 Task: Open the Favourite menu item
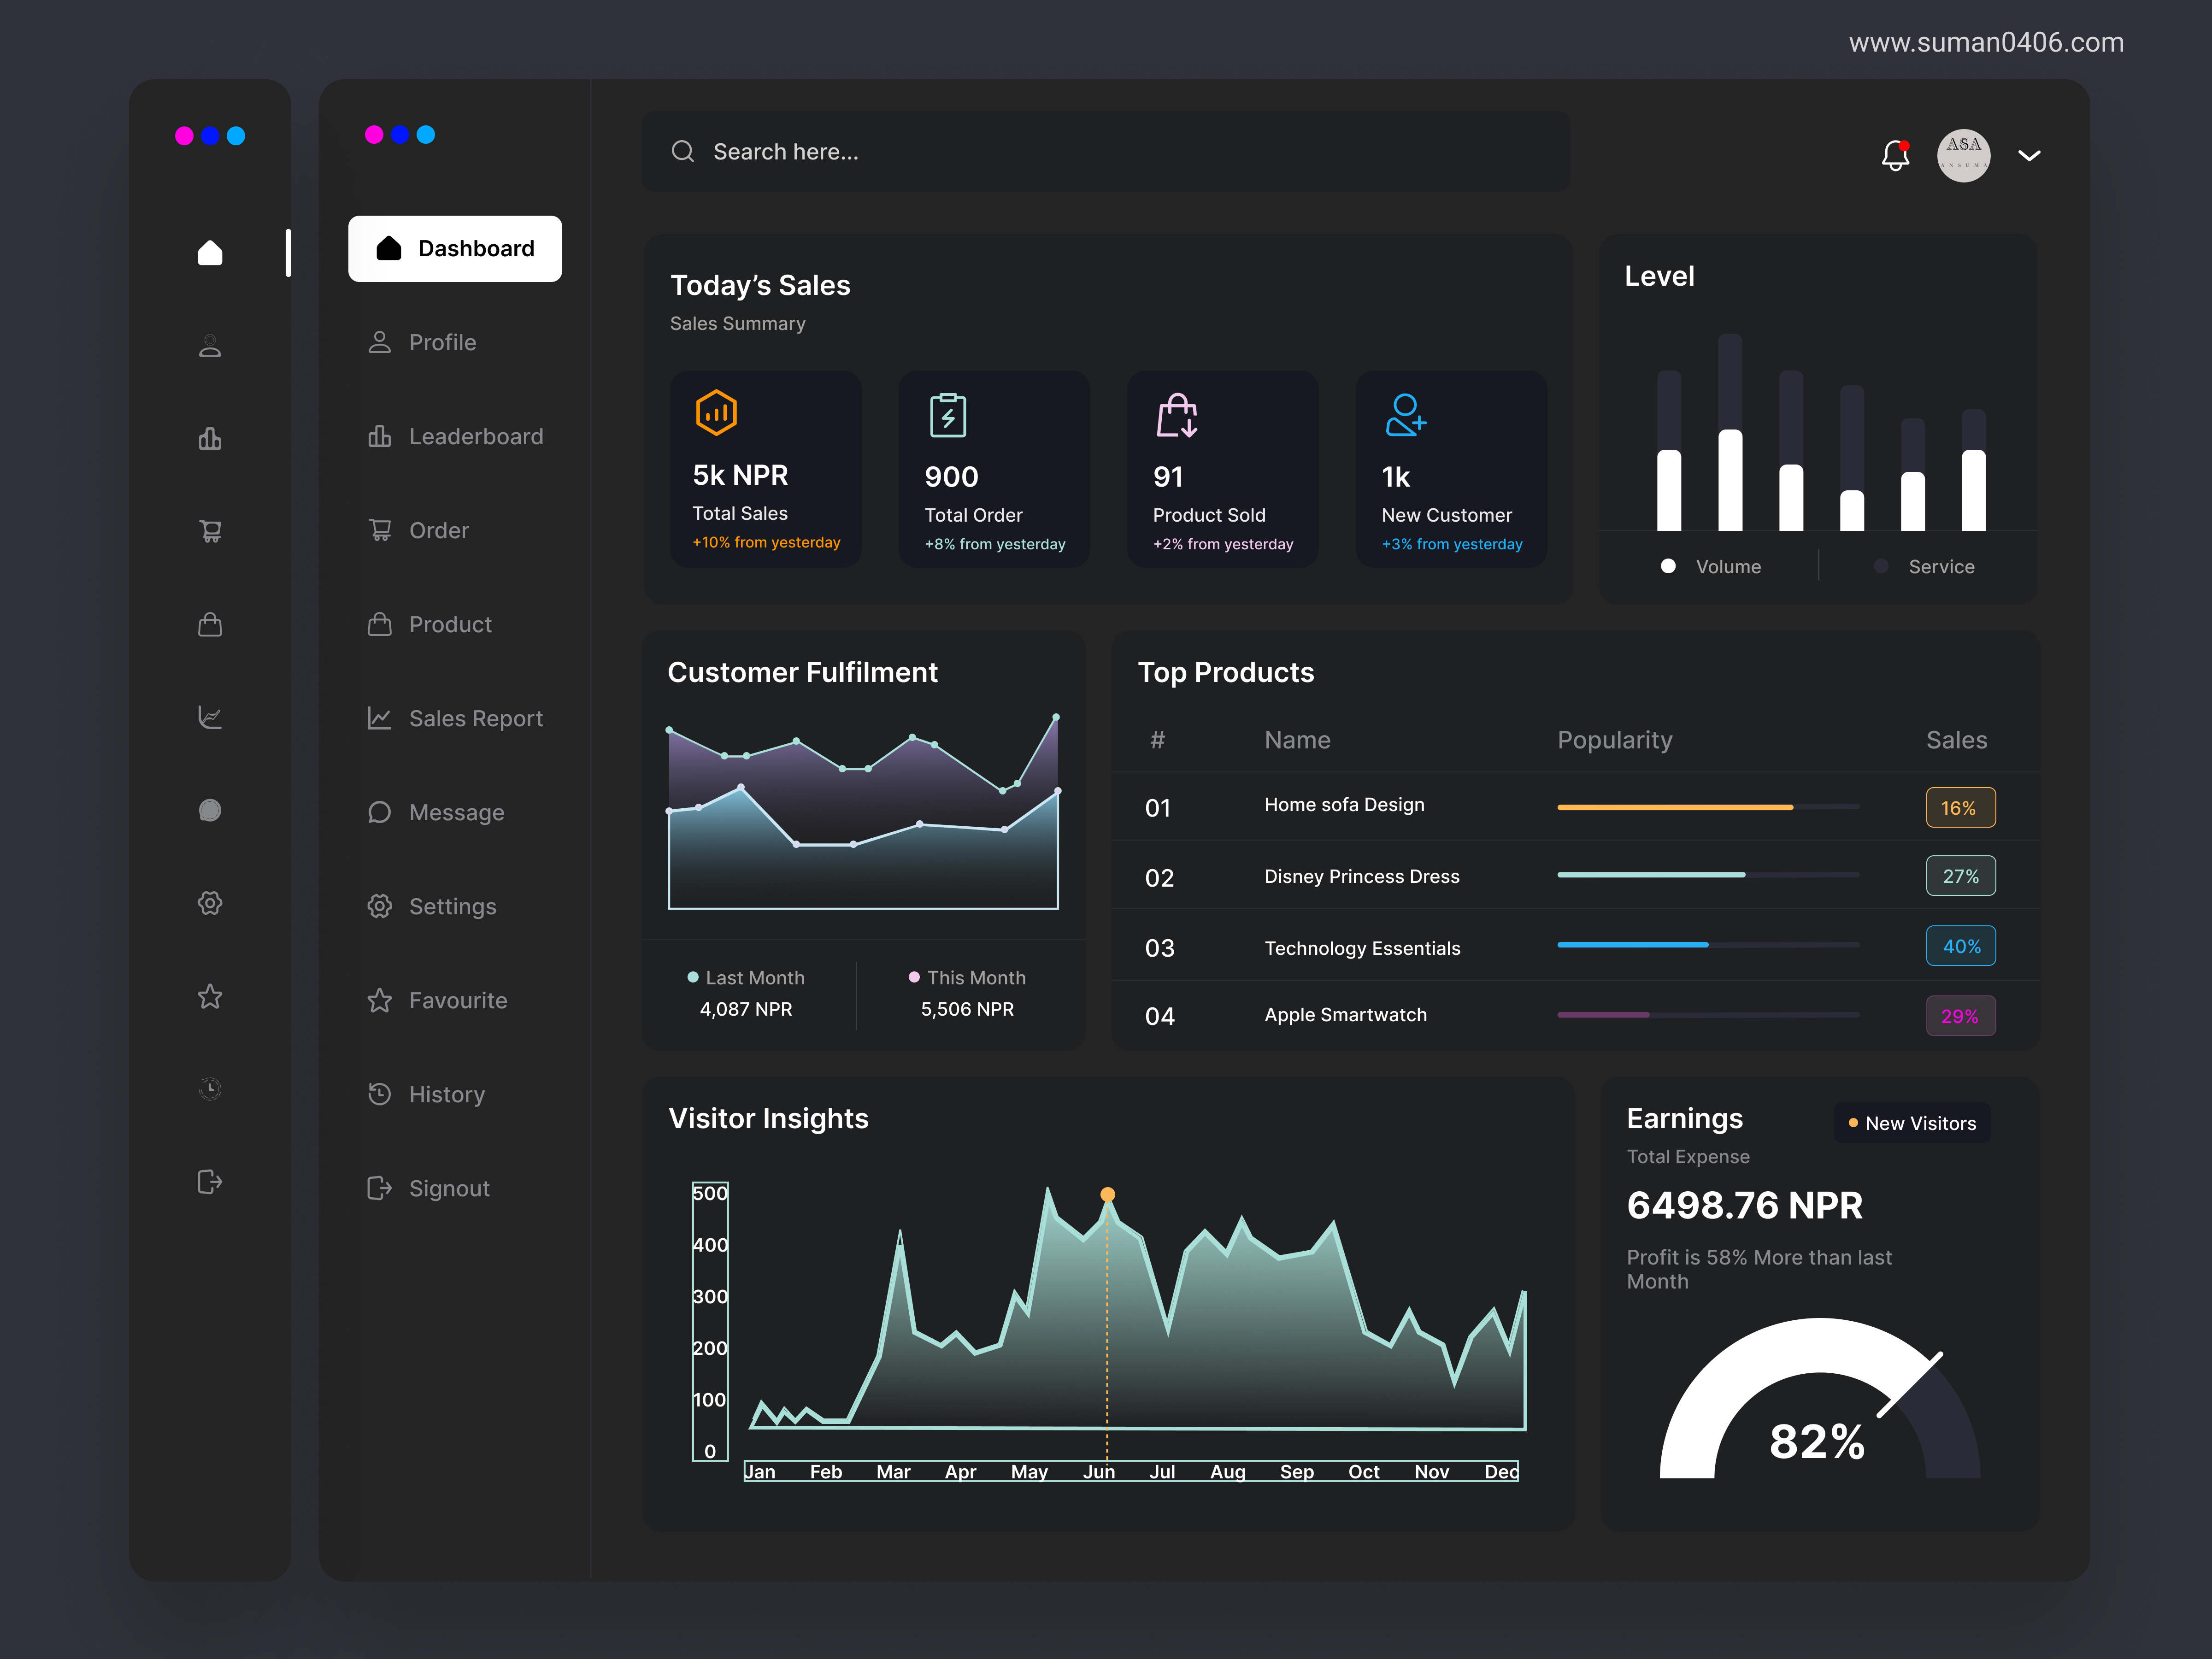tap(458, 1000)
